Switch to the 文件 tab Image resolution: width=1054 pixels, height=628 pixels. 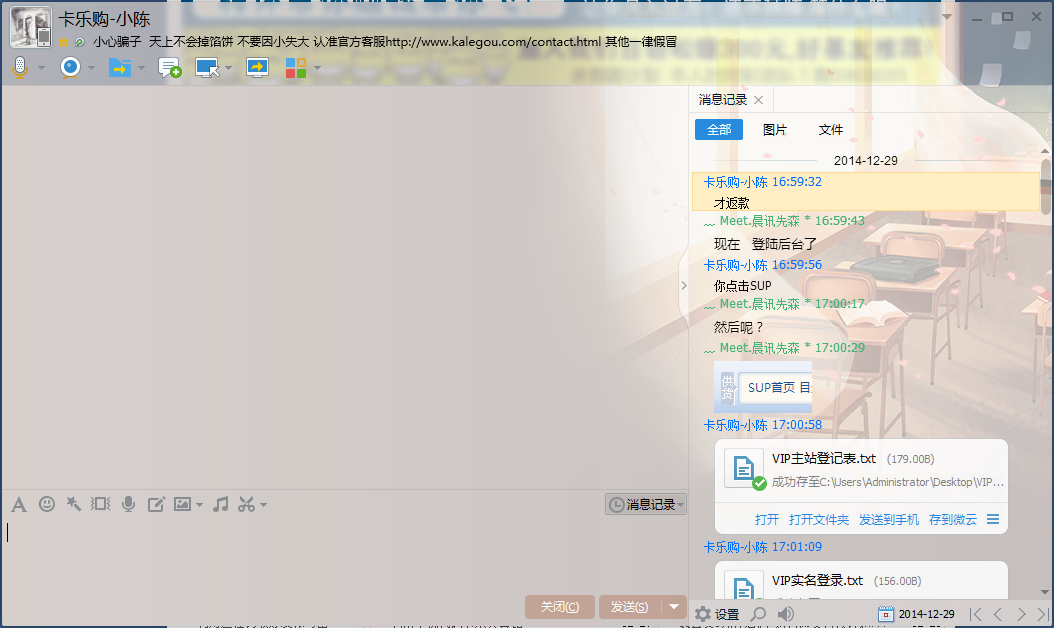pyautogui.click(x=830, y=129)
